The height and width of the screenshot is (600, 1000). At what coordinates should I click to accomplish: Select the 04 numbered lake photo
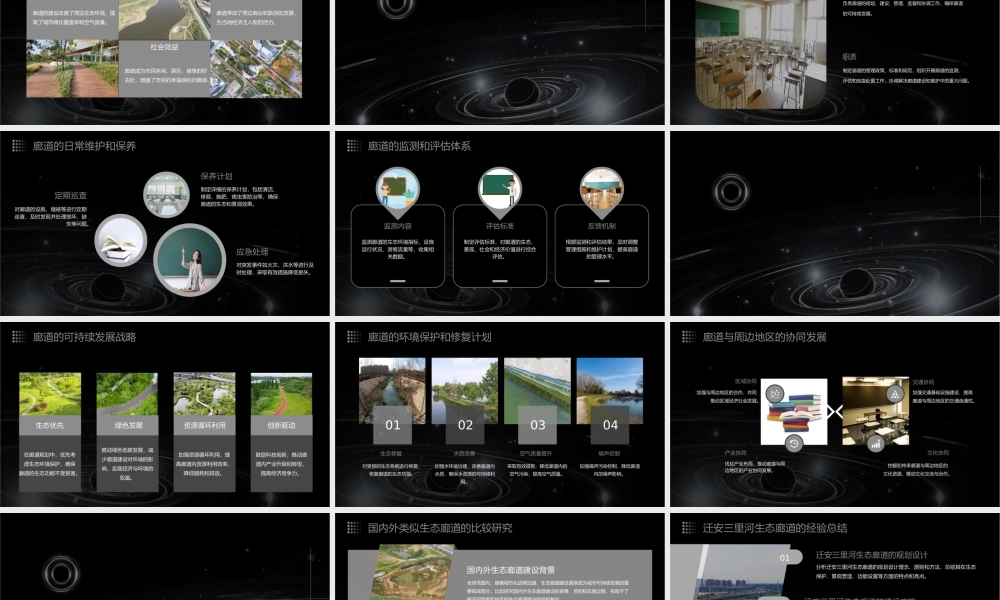point(610,391)
